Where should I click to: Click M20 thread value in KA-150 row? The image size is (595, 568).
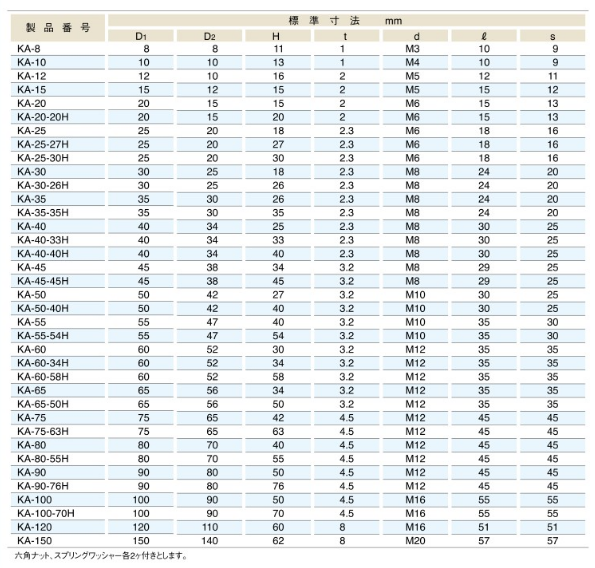click(x=416, y=541)
